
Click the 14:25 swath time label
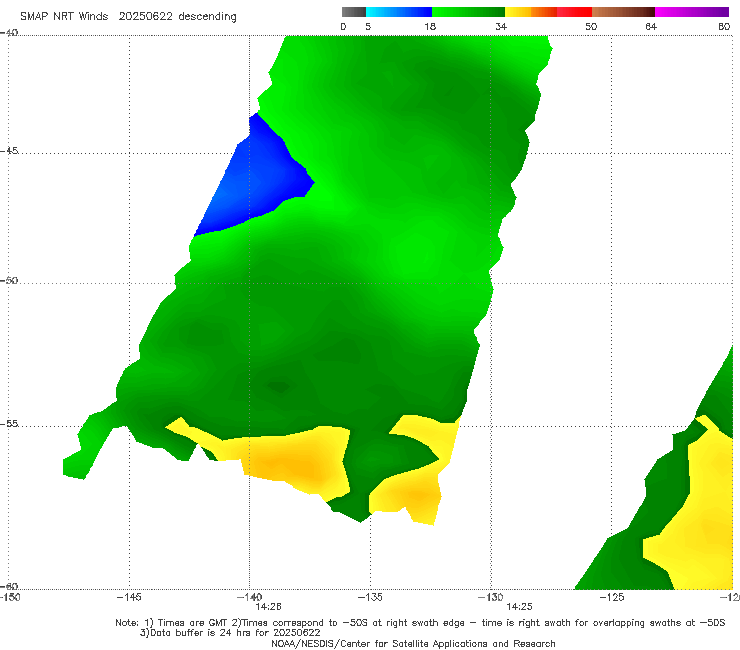(519, 607)
